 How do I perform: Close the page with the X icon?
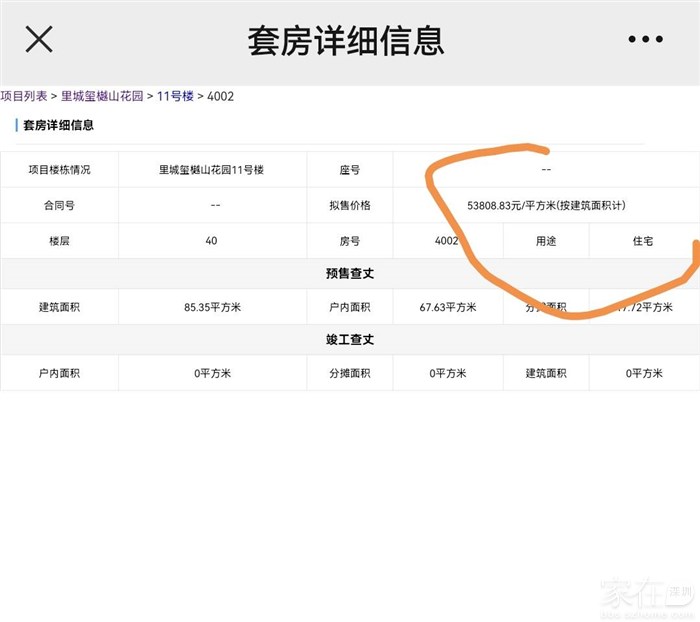[39, 40]
